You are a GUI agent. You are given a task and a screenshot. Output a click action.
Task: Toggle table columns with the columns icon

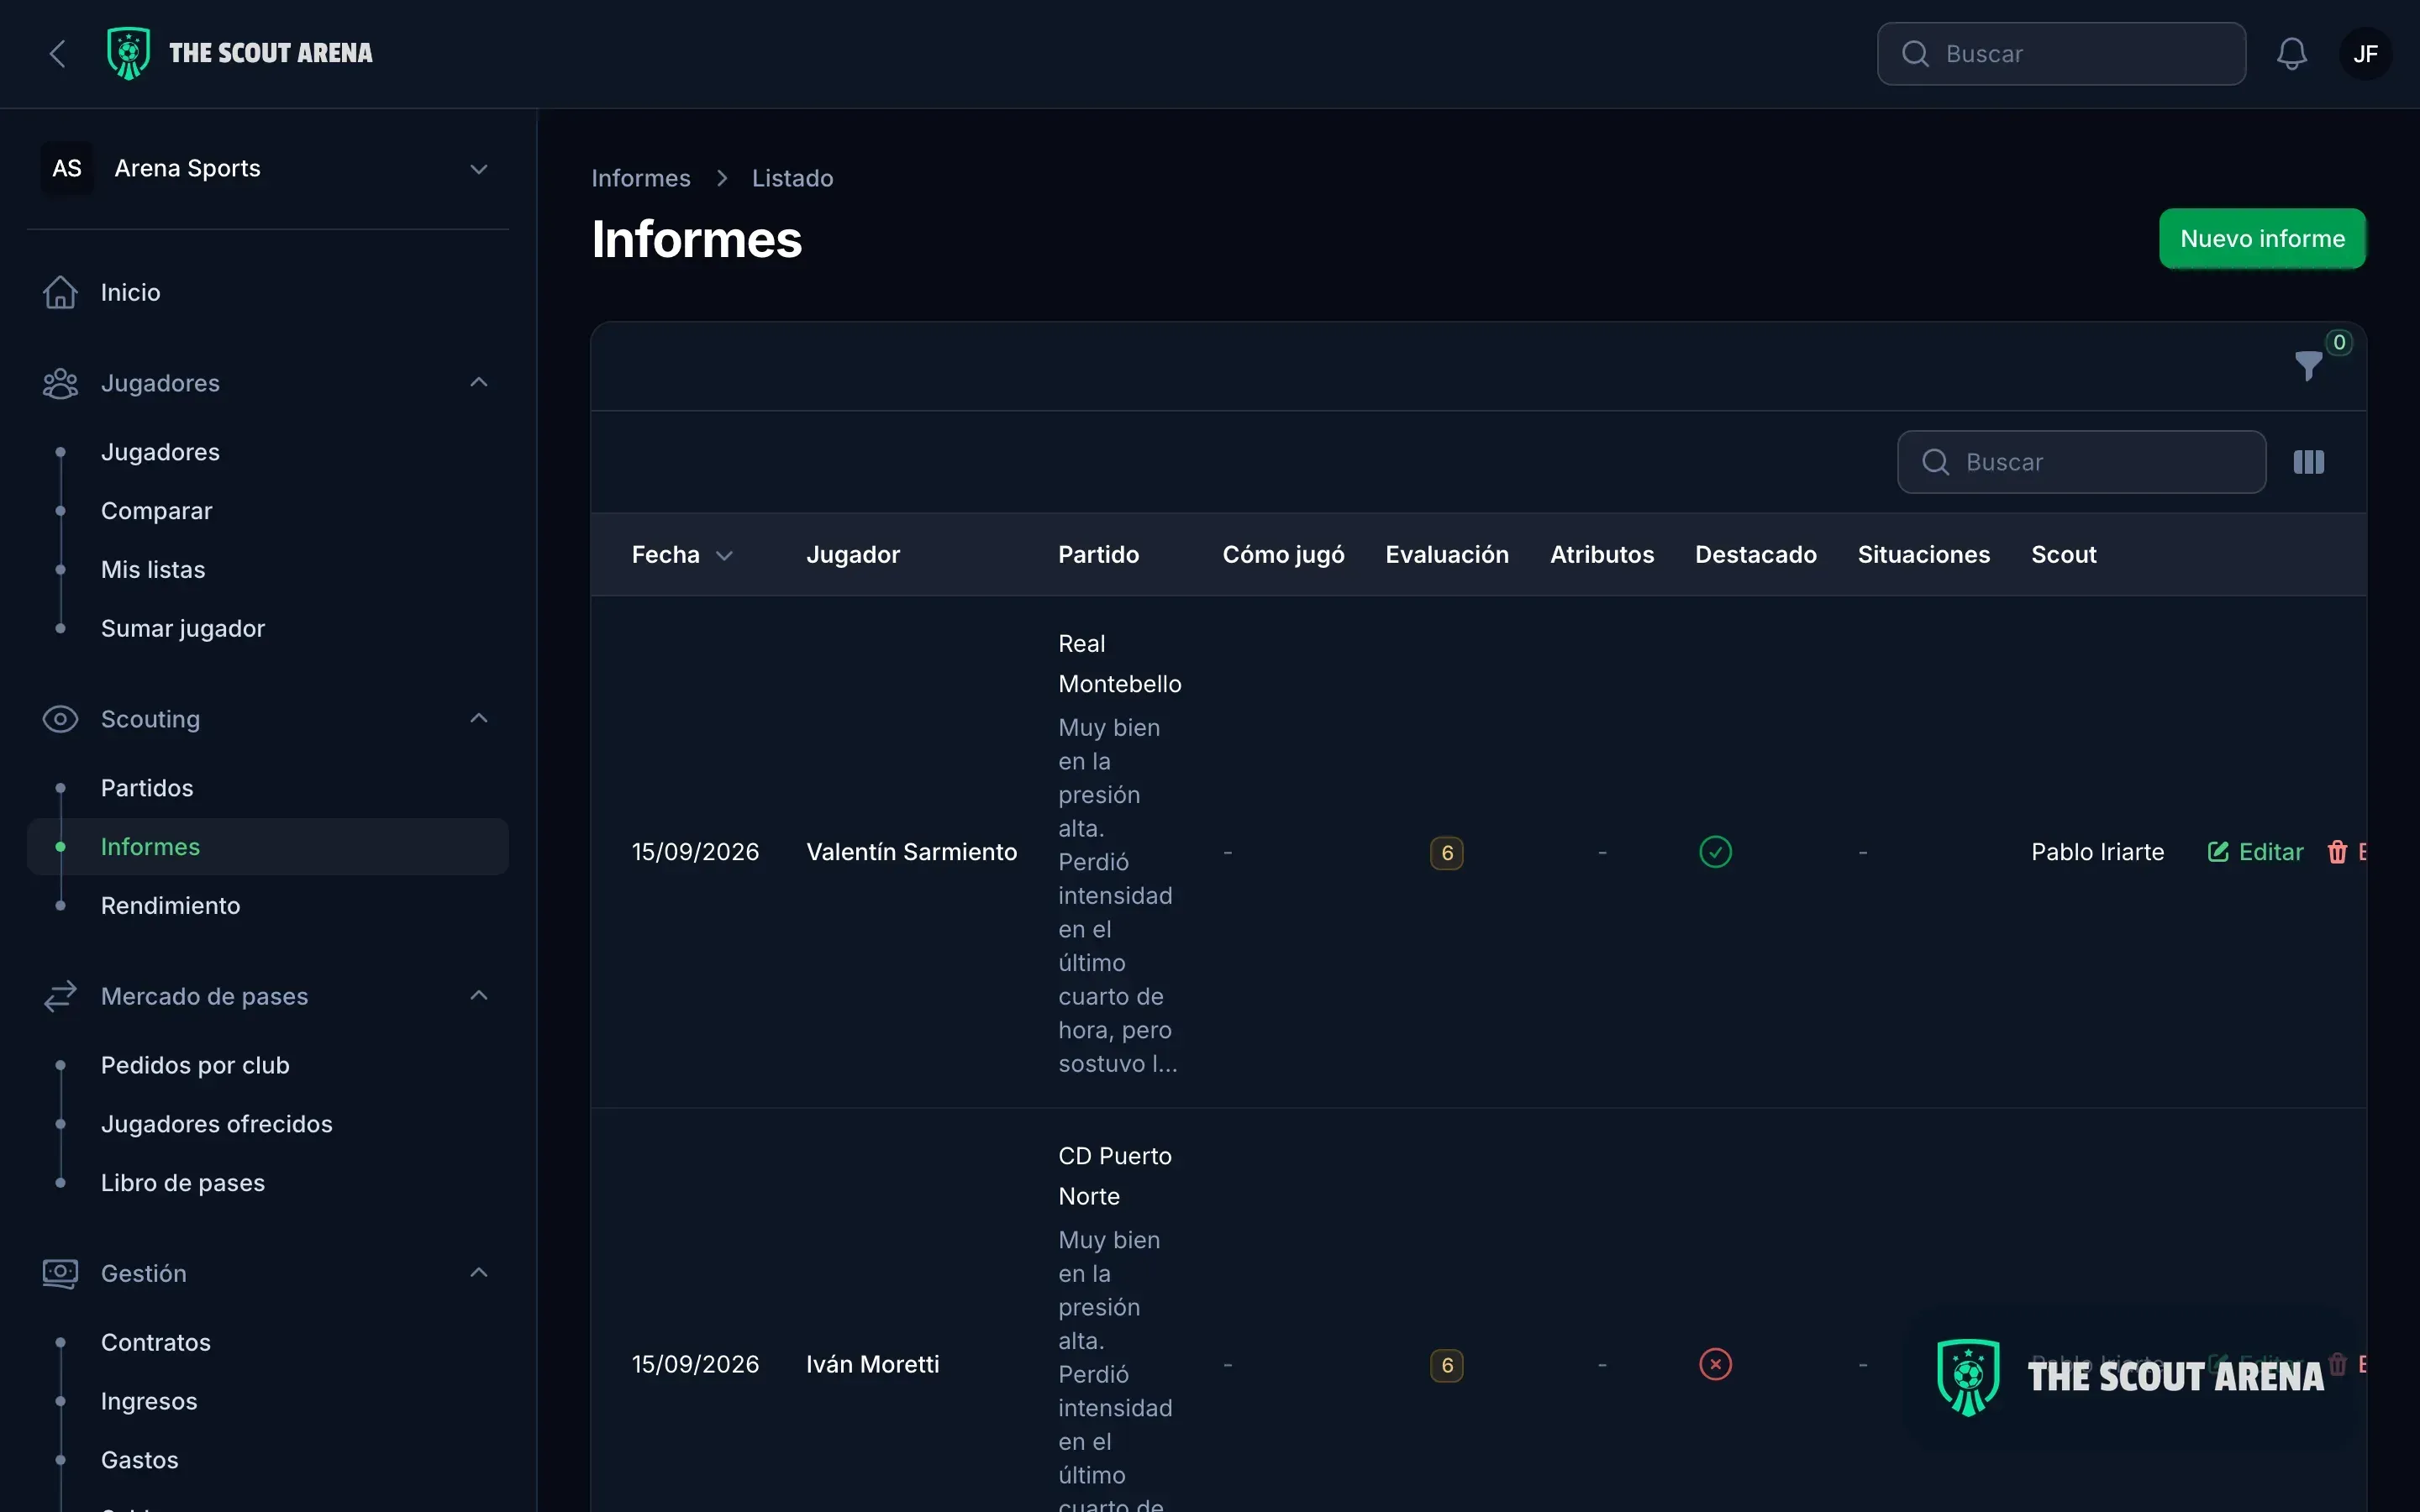(x=2308, y=462)
